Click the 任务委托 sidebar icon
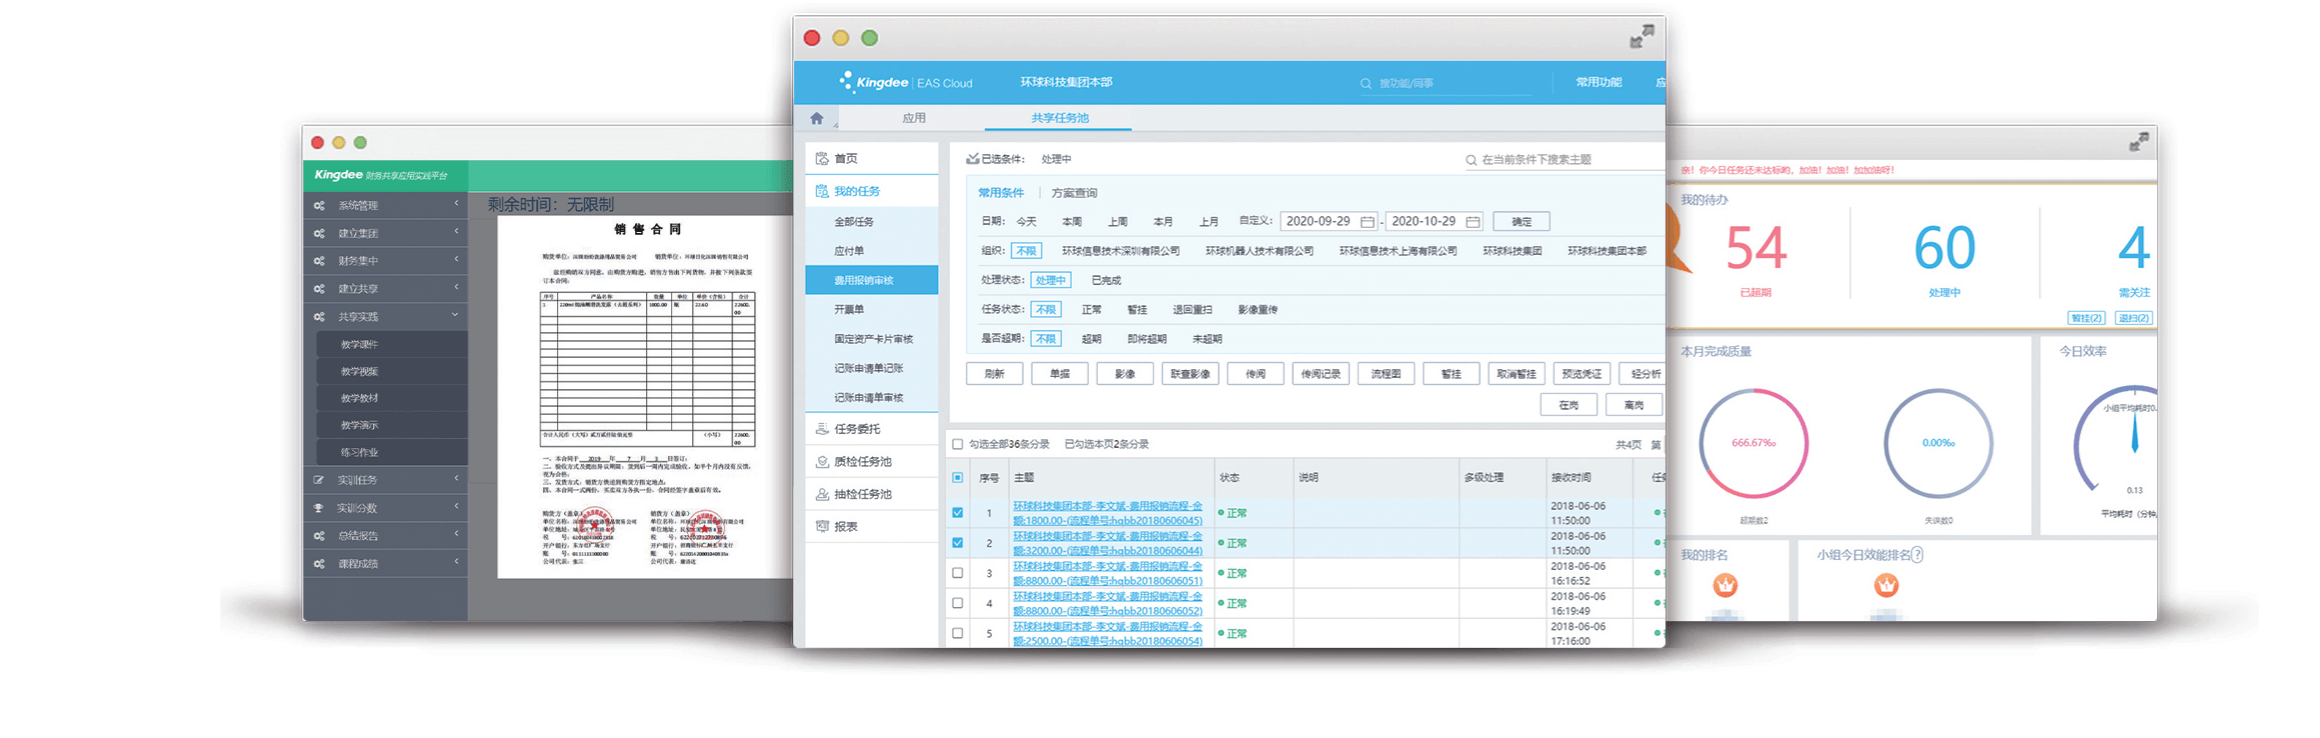This screenshot has width=2320, height=738. 822,429
